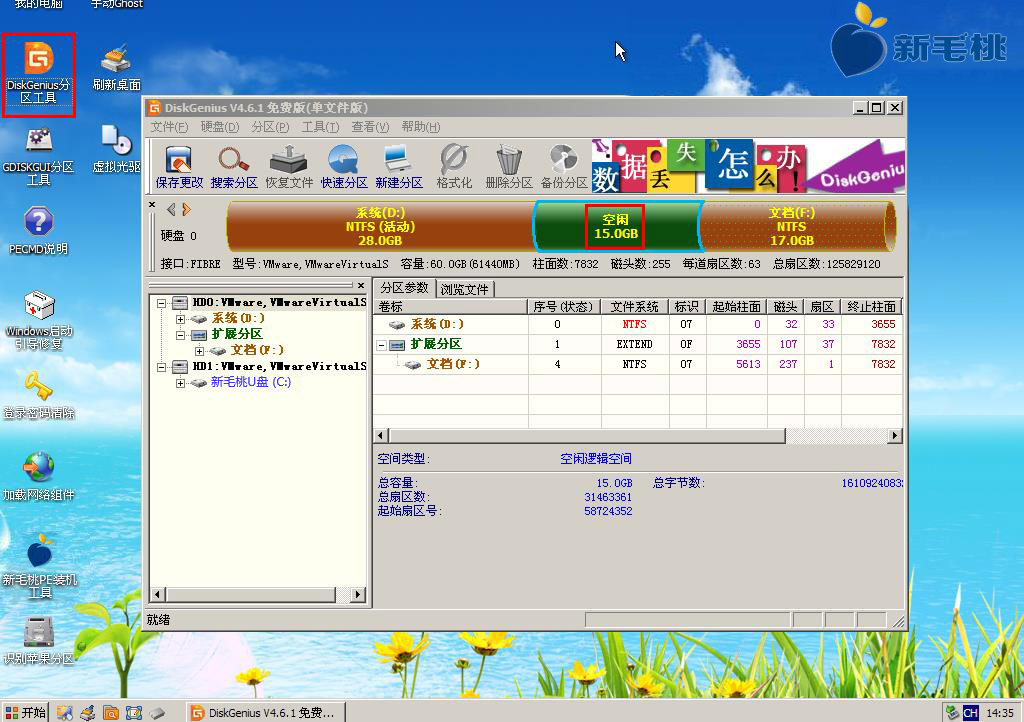Image resolution: width=1024 pixels, height=722 pixels.
Task: Click the folder search quick launch icon
Action: 110,713
